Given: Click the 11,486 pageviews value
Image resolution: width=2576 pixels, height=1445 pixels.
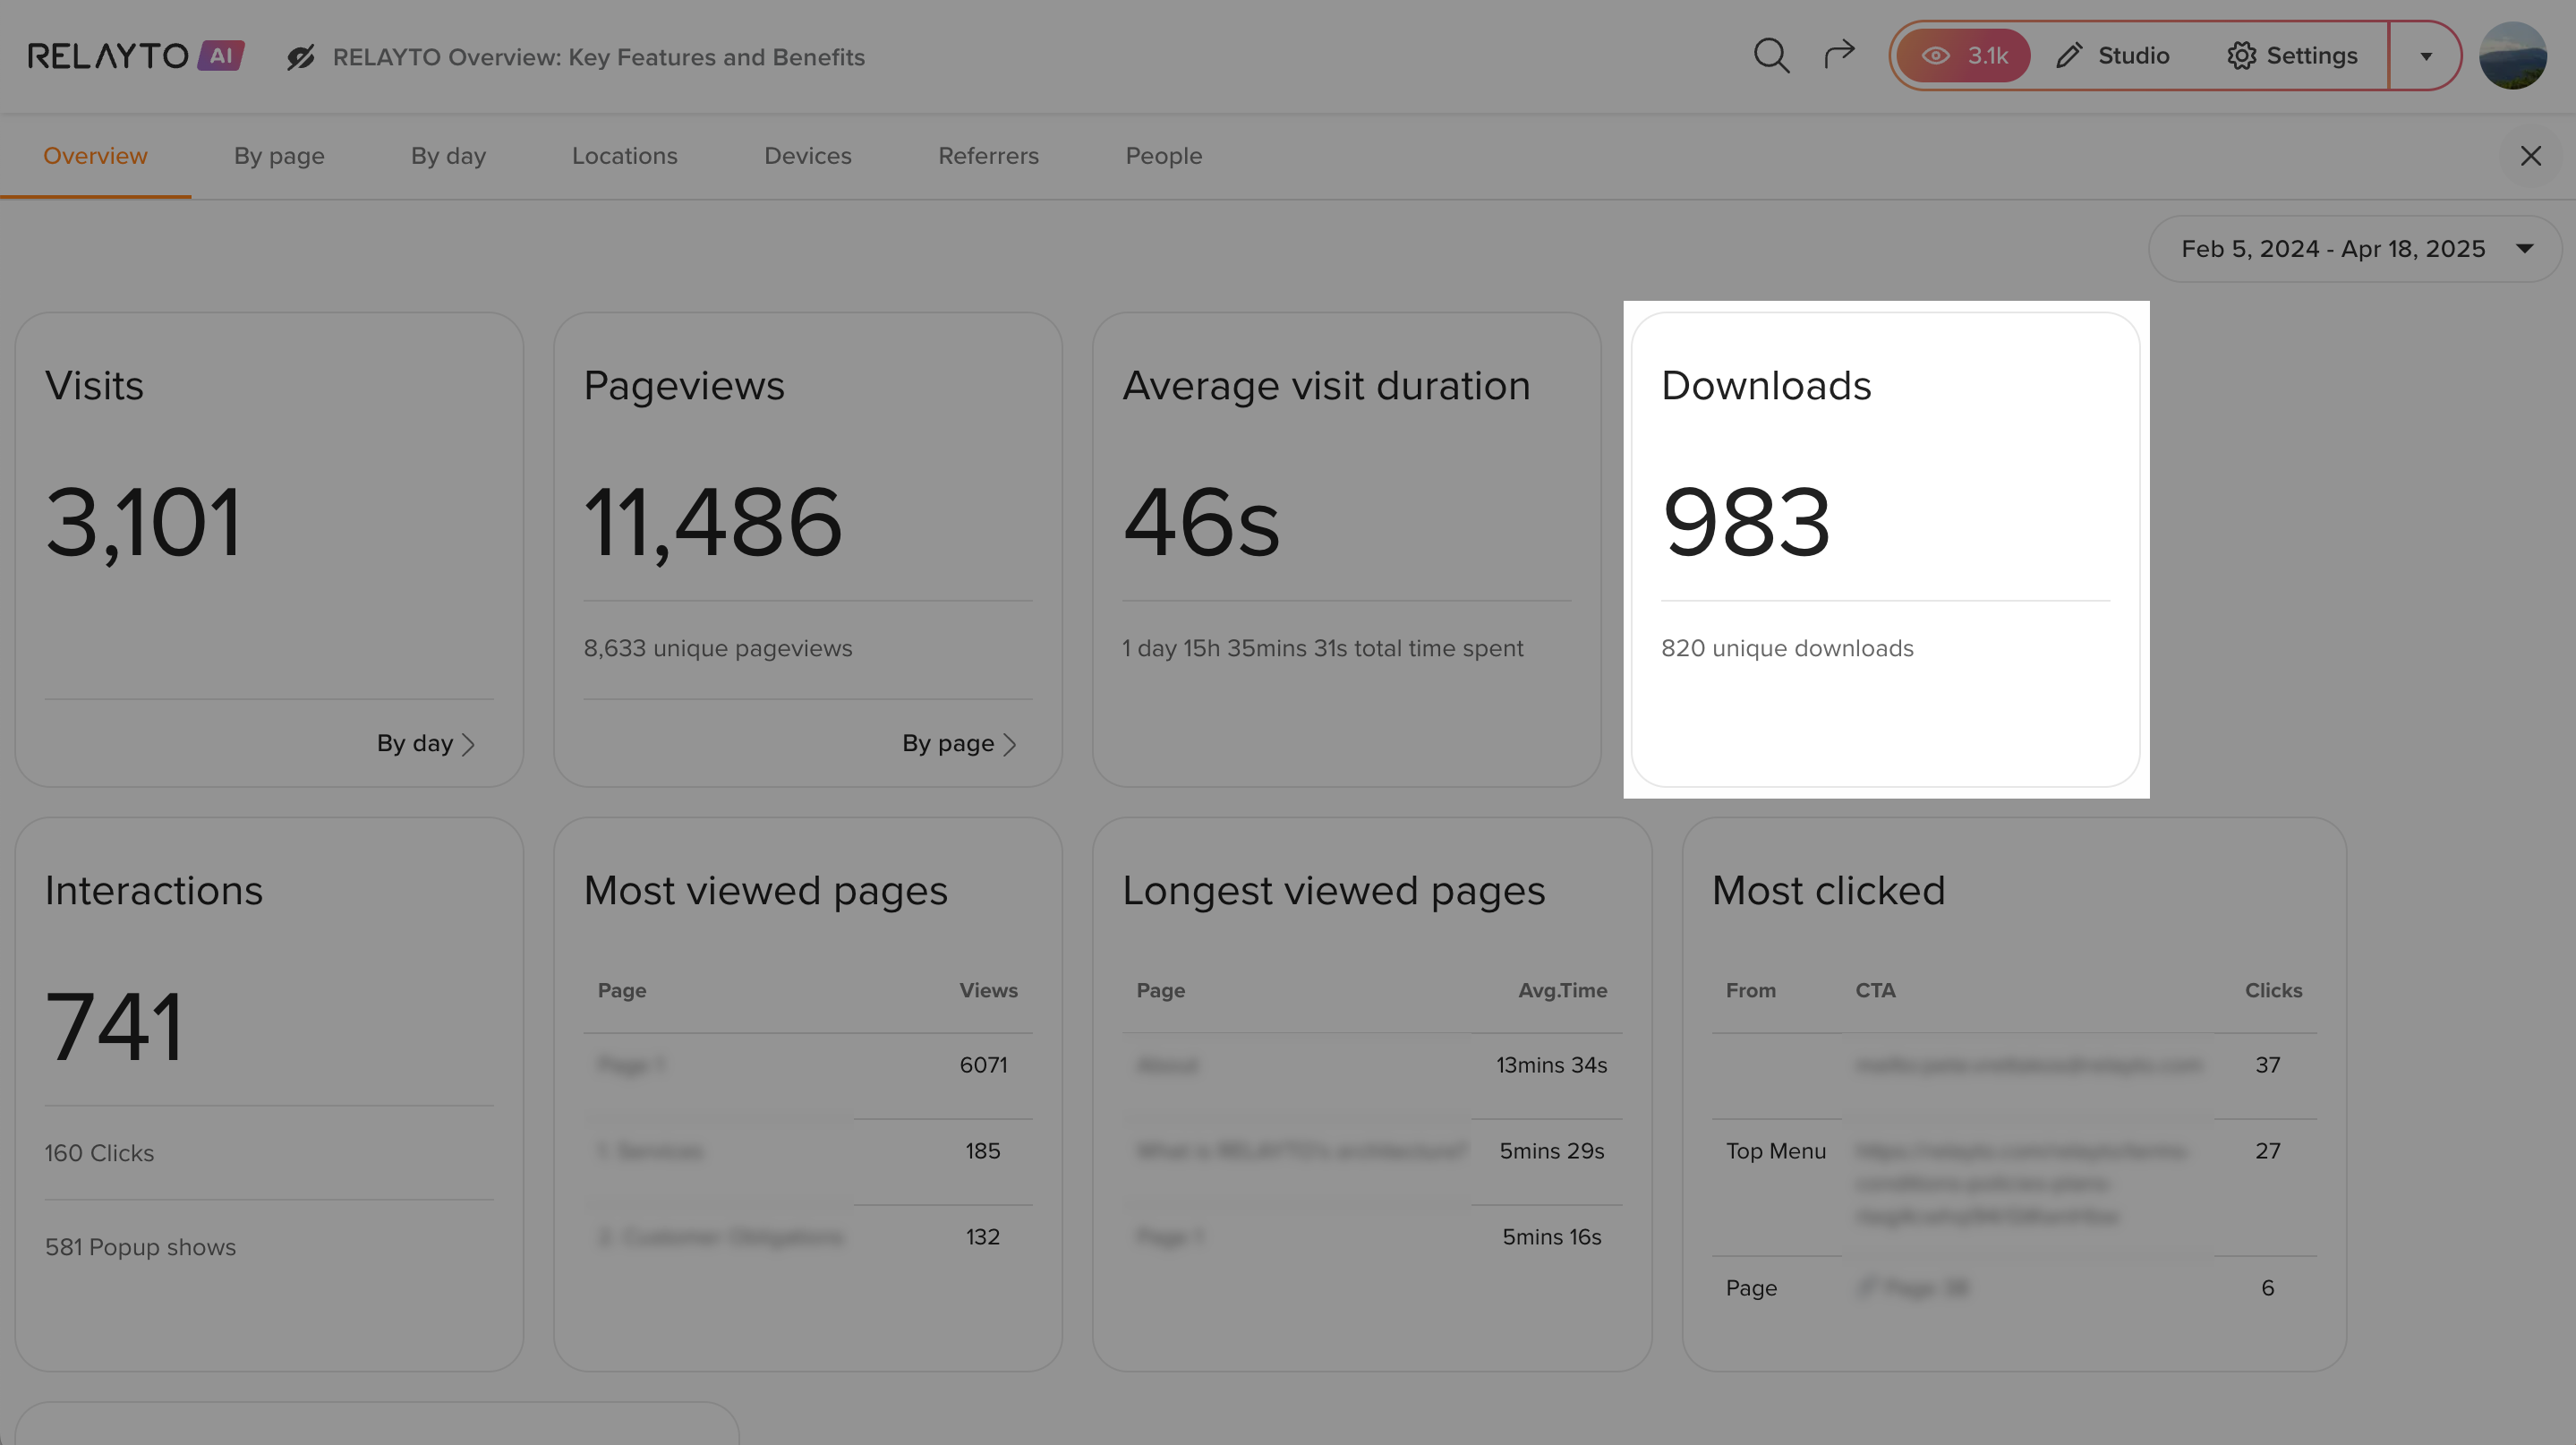Looking at the screenshot, I should point(713,522).
